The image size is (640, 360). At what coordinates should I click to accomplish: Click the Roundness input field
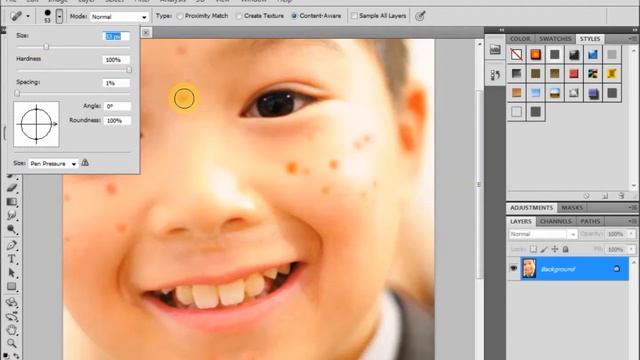pyautogui.click(x=118, y=121)
